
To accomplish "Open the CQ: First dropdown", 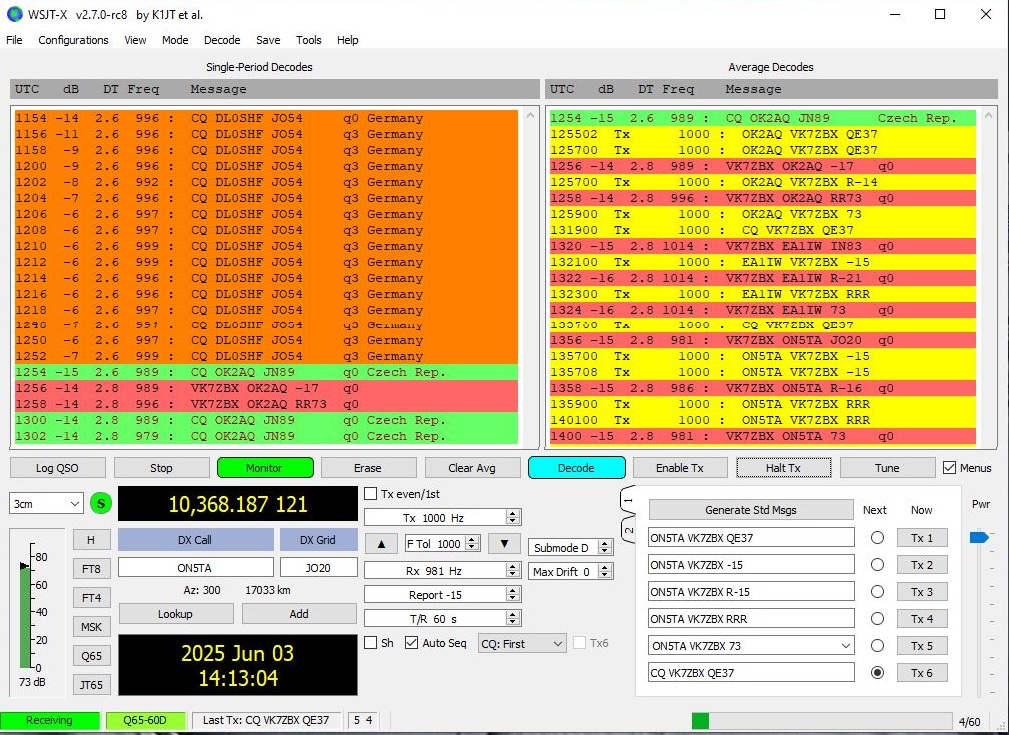I will point(523,644).
